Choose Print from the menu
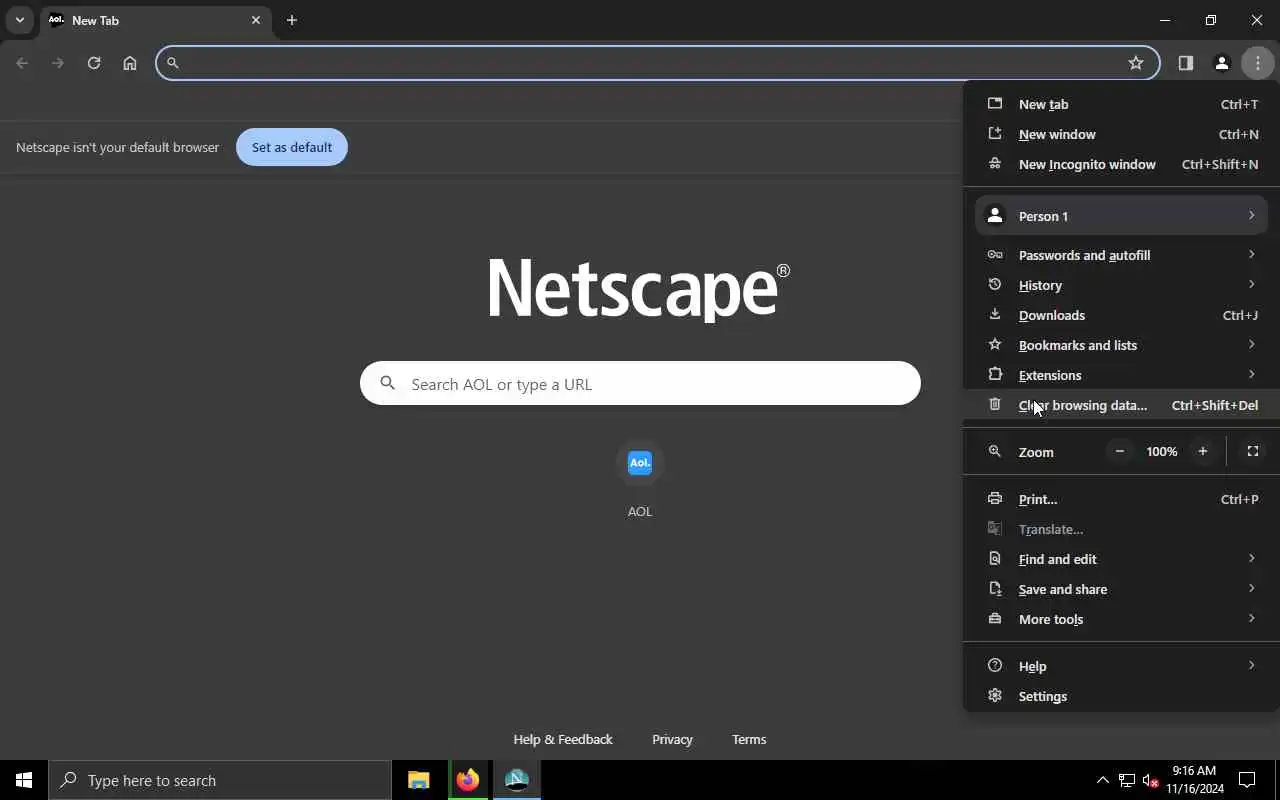The image size is (1280, 800). pos(1122,499)
